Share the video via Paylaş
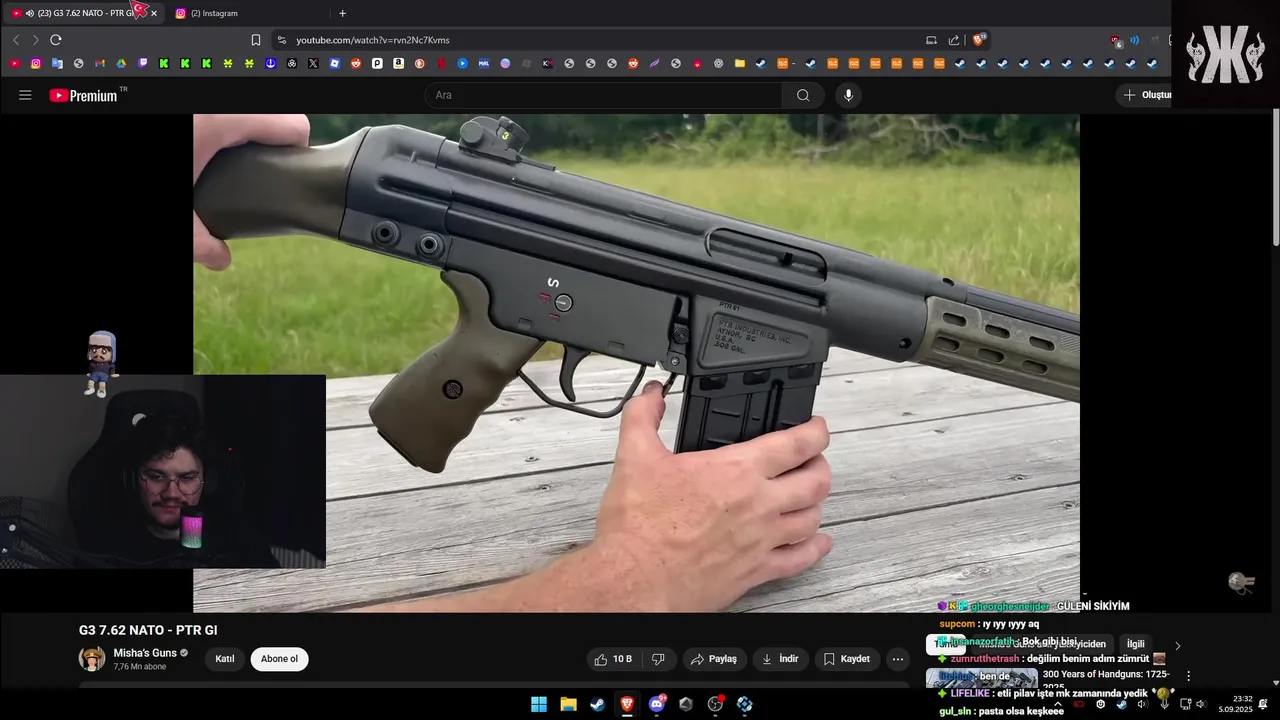Image resolution: width=1280 pixels, height=720 pixels. pos(714,659)
